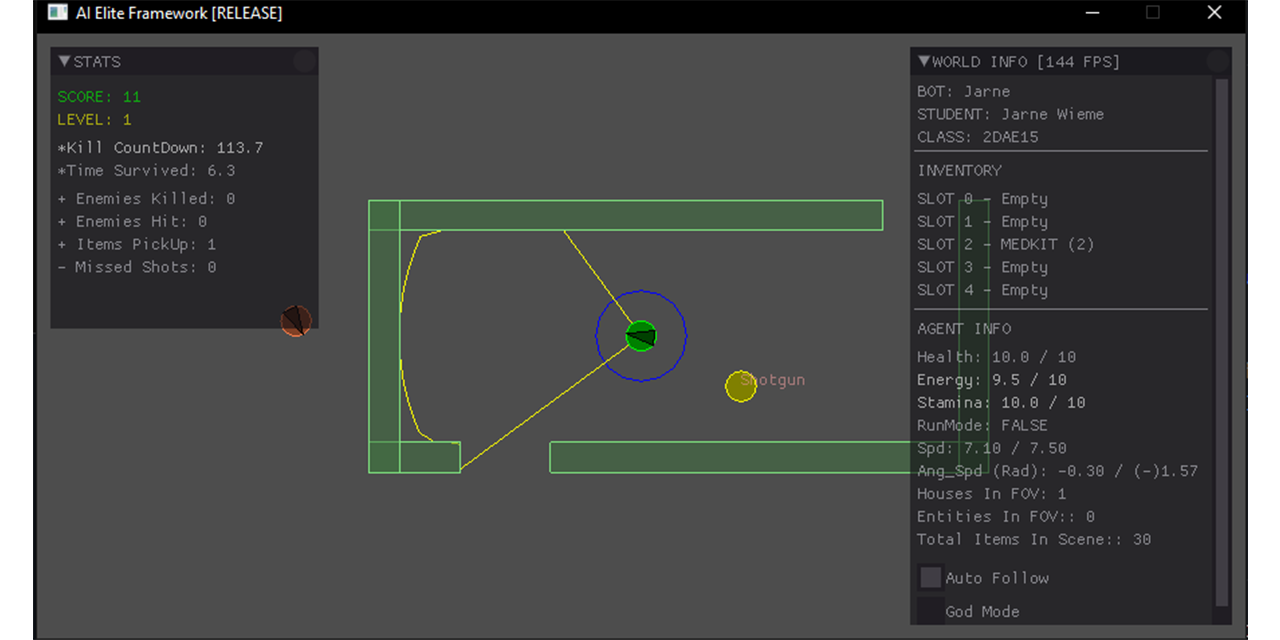The height and width of the screenshot is (640, 1280).
Task: Select SLOT 2 containing MEDKIT (2)
Action: tap(1005, 244)
